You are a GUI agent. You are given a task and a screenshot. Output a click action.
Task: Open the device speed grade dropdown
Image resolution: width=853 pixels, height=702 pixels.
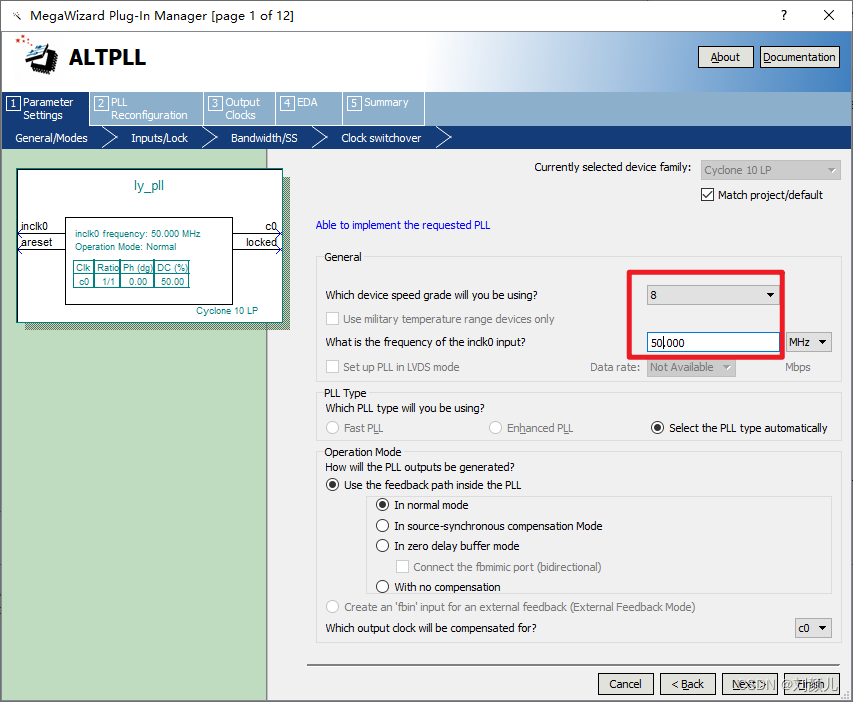point(713,295)
